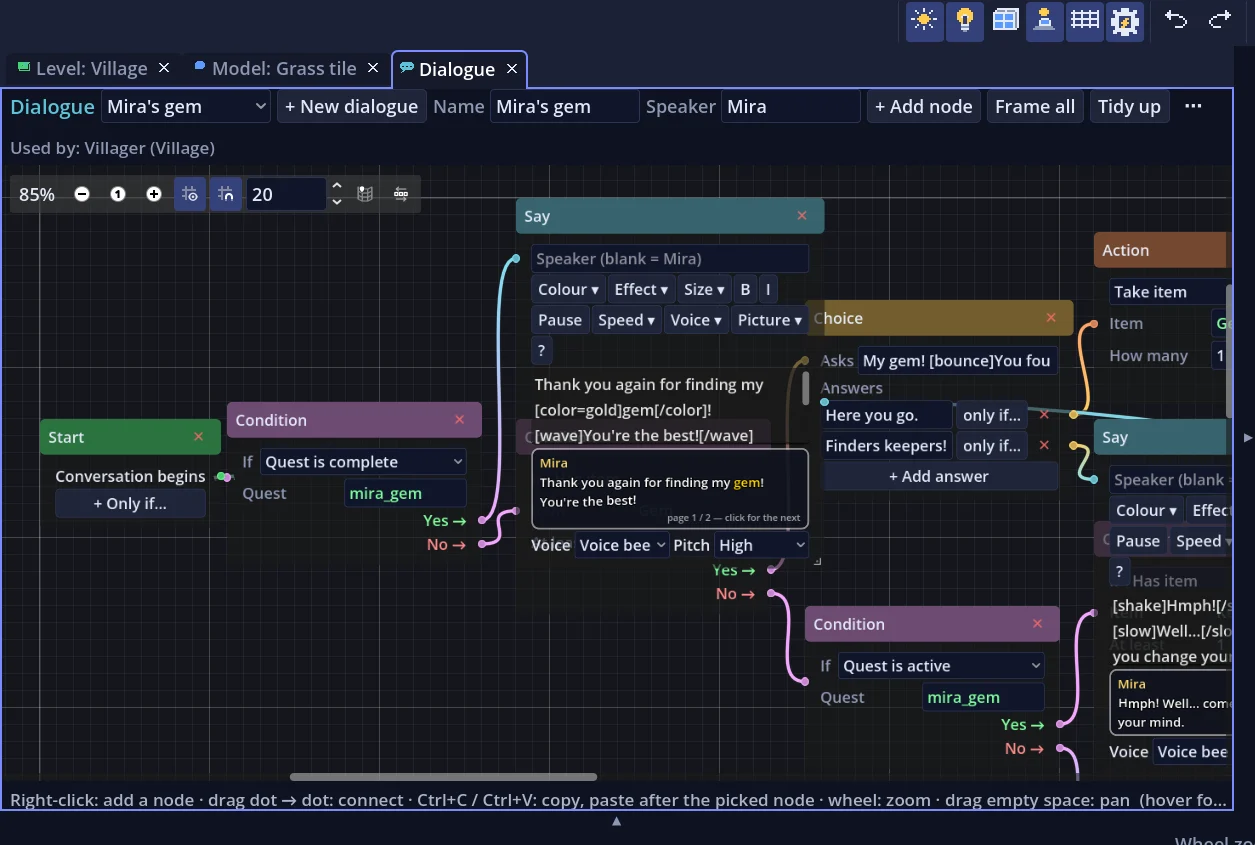Open the Speed dropdown in top Say node

pos(626,321)
